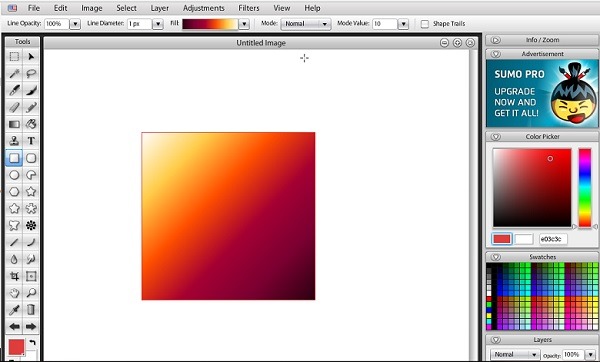The width and height of the screenshot is (600, 362).
Task: Open the Mode Value dropdown
Action: pyautogui.click(x=403, y=24)
